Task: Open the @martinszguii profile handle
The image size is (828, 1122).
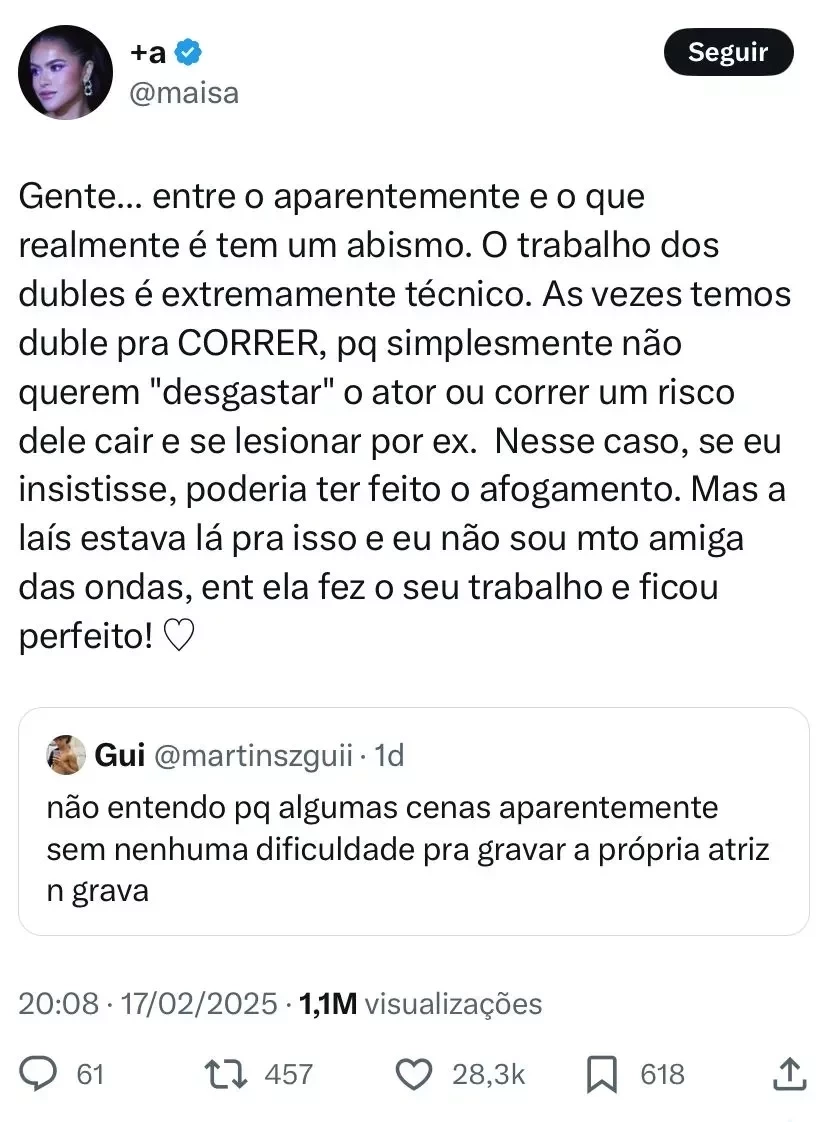Action: (x=255, y=756)
